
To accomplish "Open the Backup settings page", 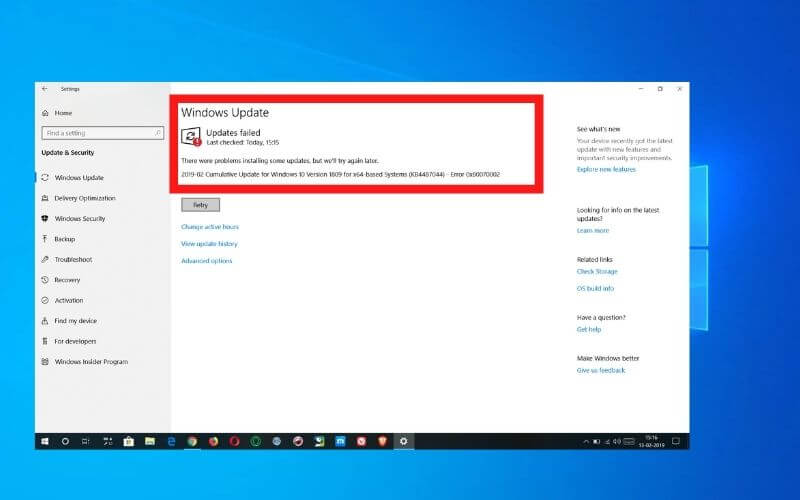I will pos(65,239).
